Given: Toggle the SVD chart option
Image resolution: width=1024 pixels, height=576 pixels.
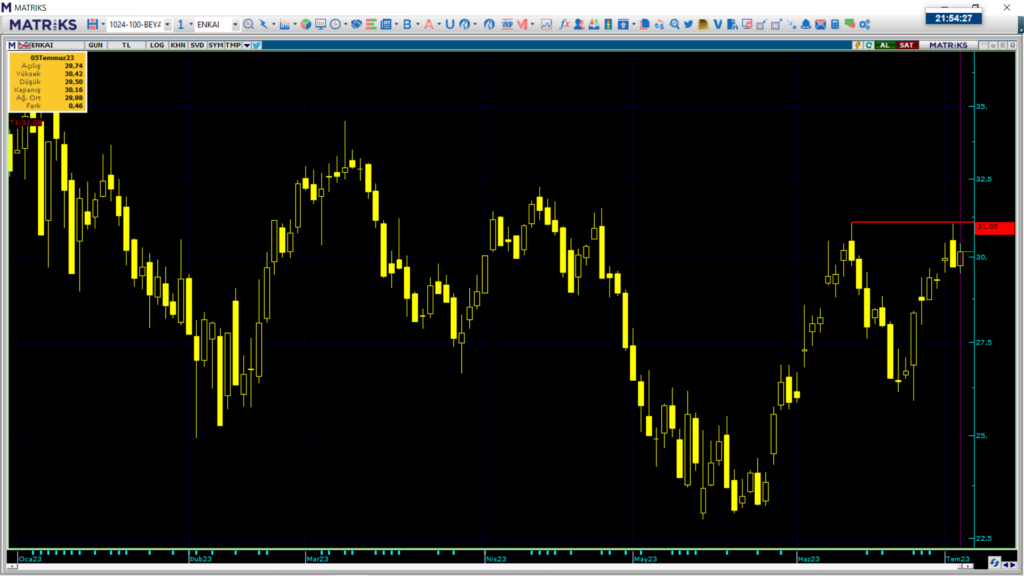Looking at the screenshot, I should [196, 45].
